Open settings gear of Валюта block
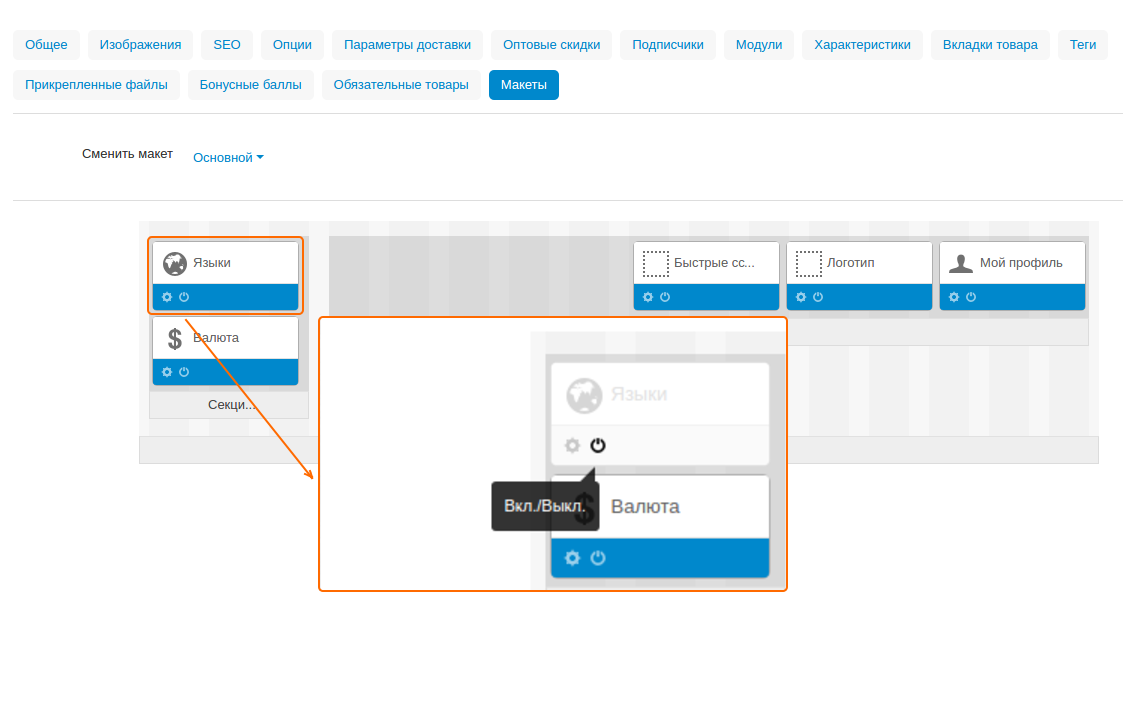 [167, 372]
